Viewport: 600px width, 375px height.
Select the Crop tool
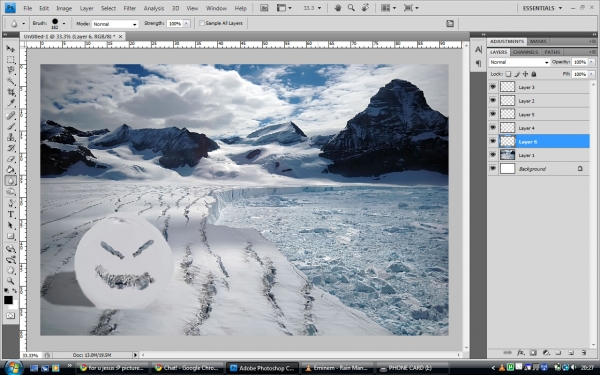10,92
